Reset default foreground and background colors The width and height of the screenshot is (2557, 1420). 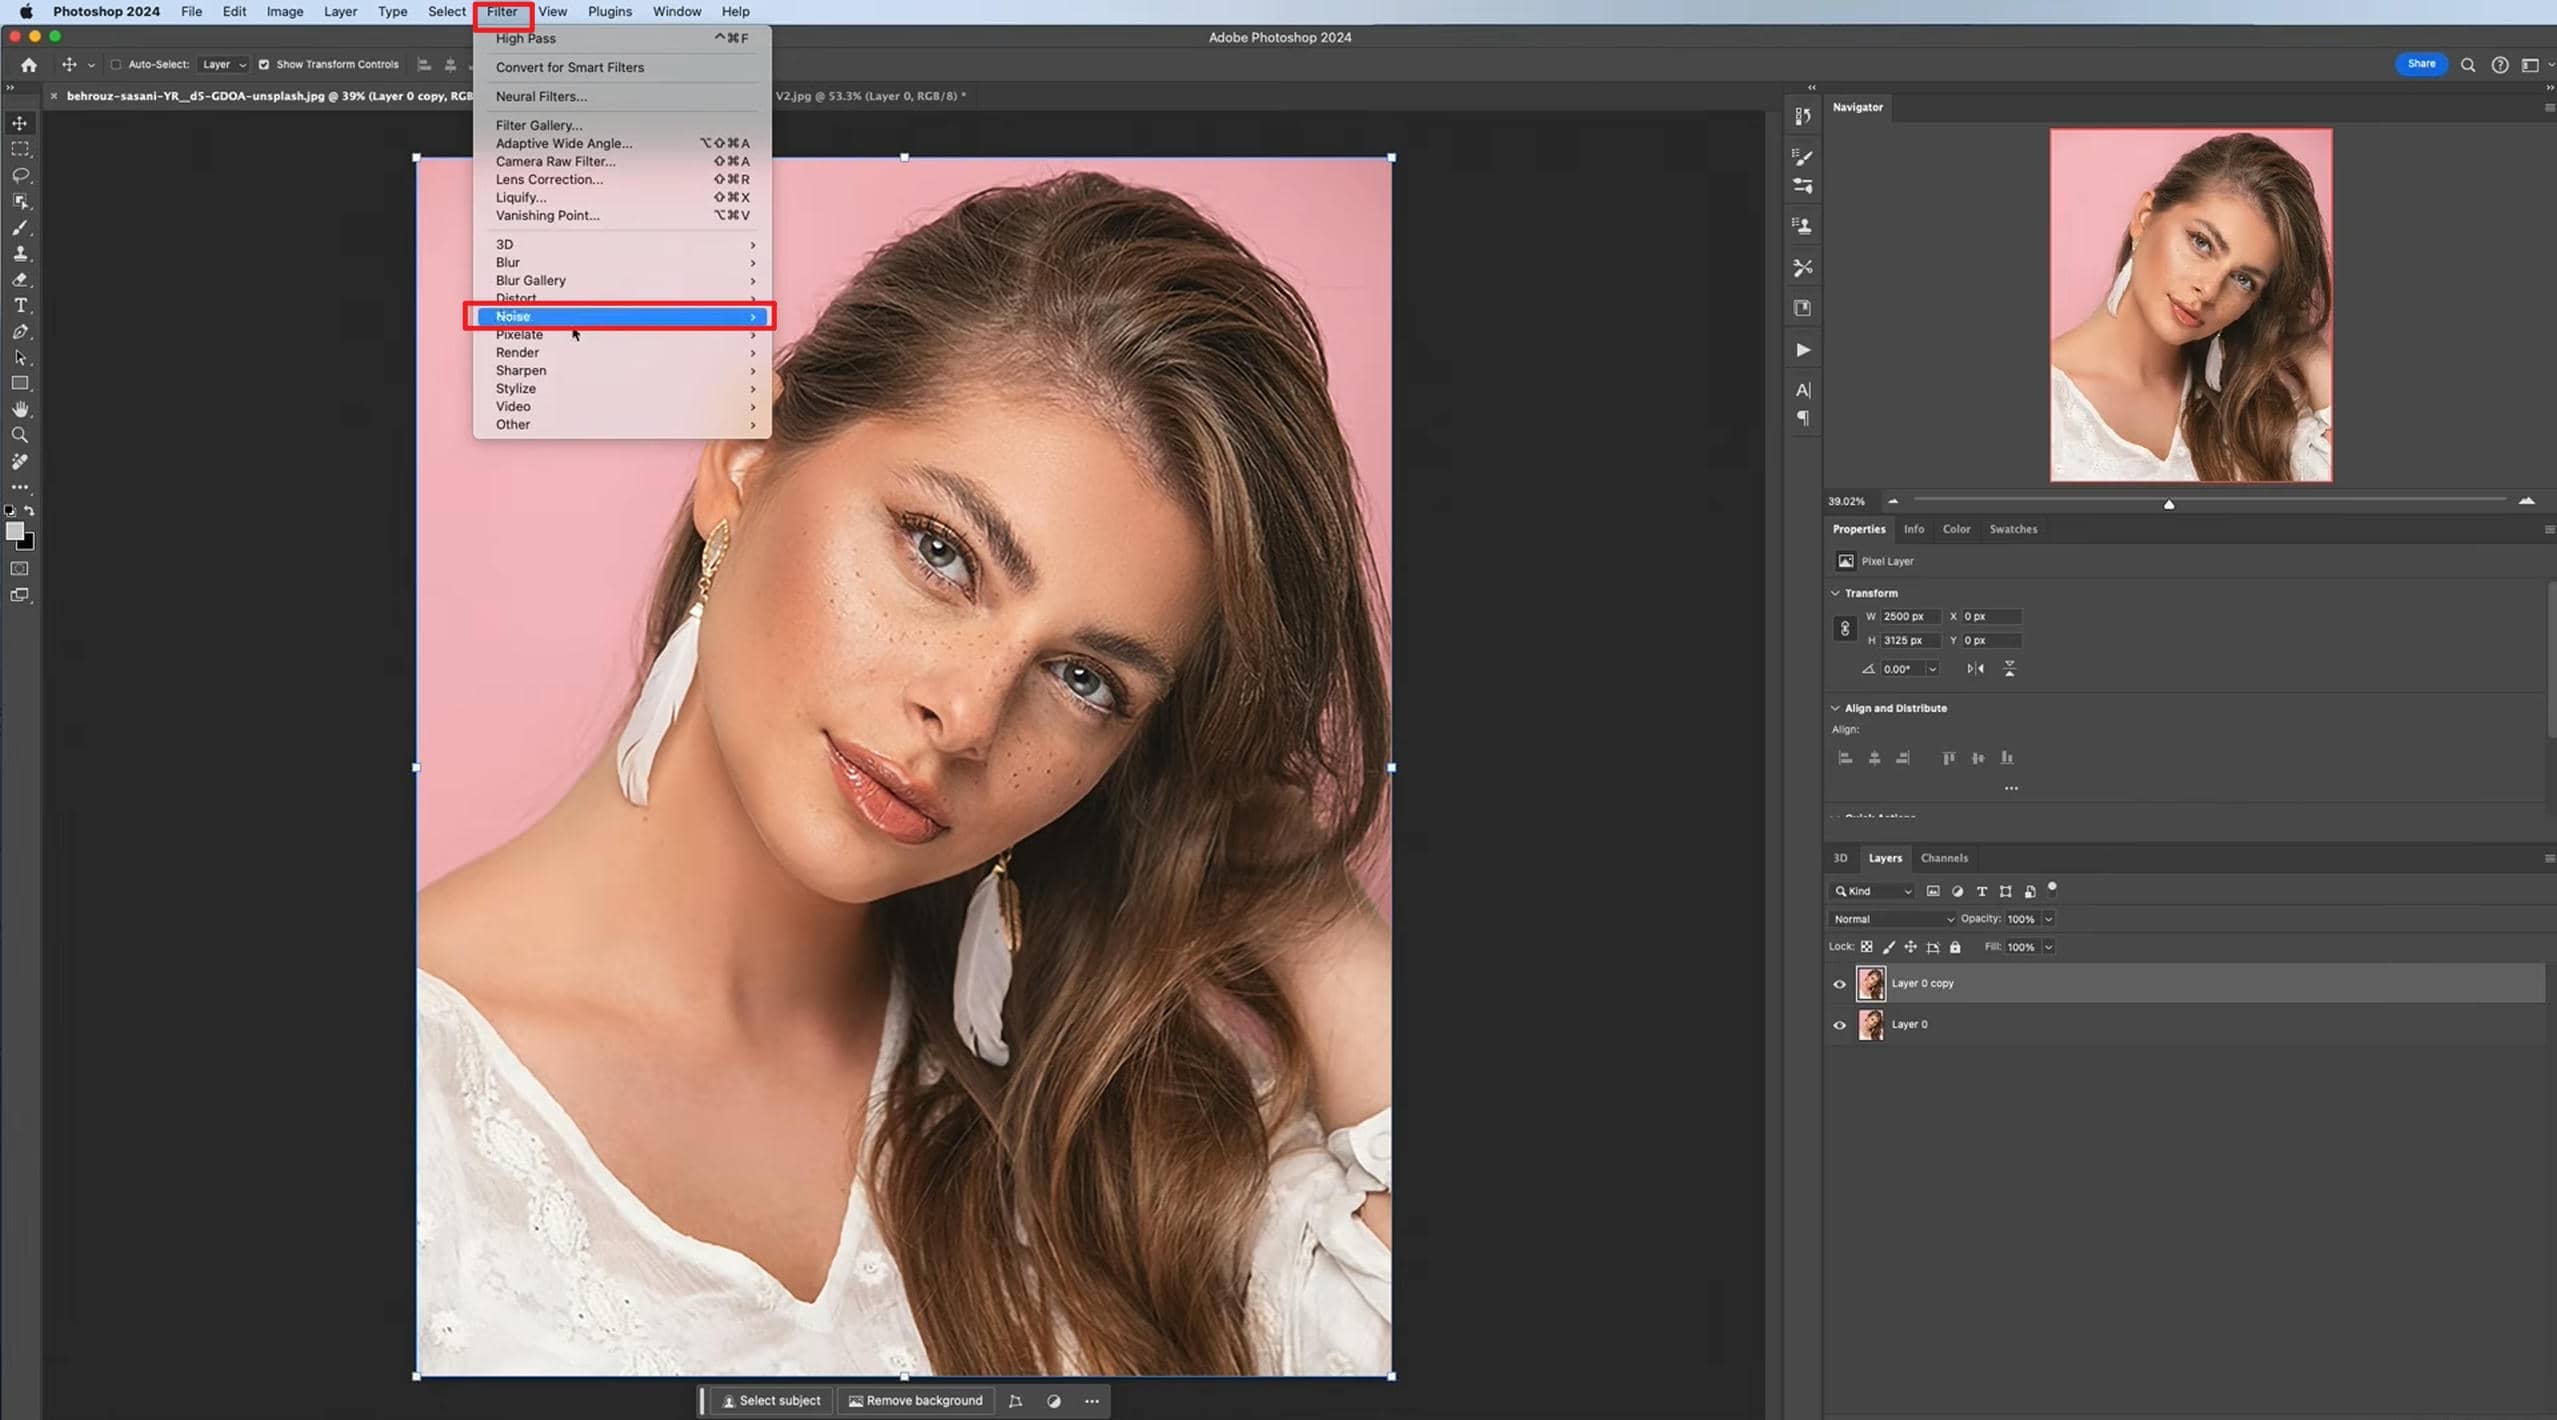coord(10,510)
